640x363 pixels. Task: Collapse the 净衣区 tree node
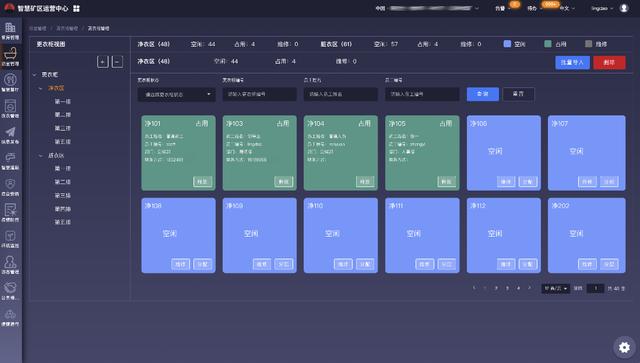[40, 88]
